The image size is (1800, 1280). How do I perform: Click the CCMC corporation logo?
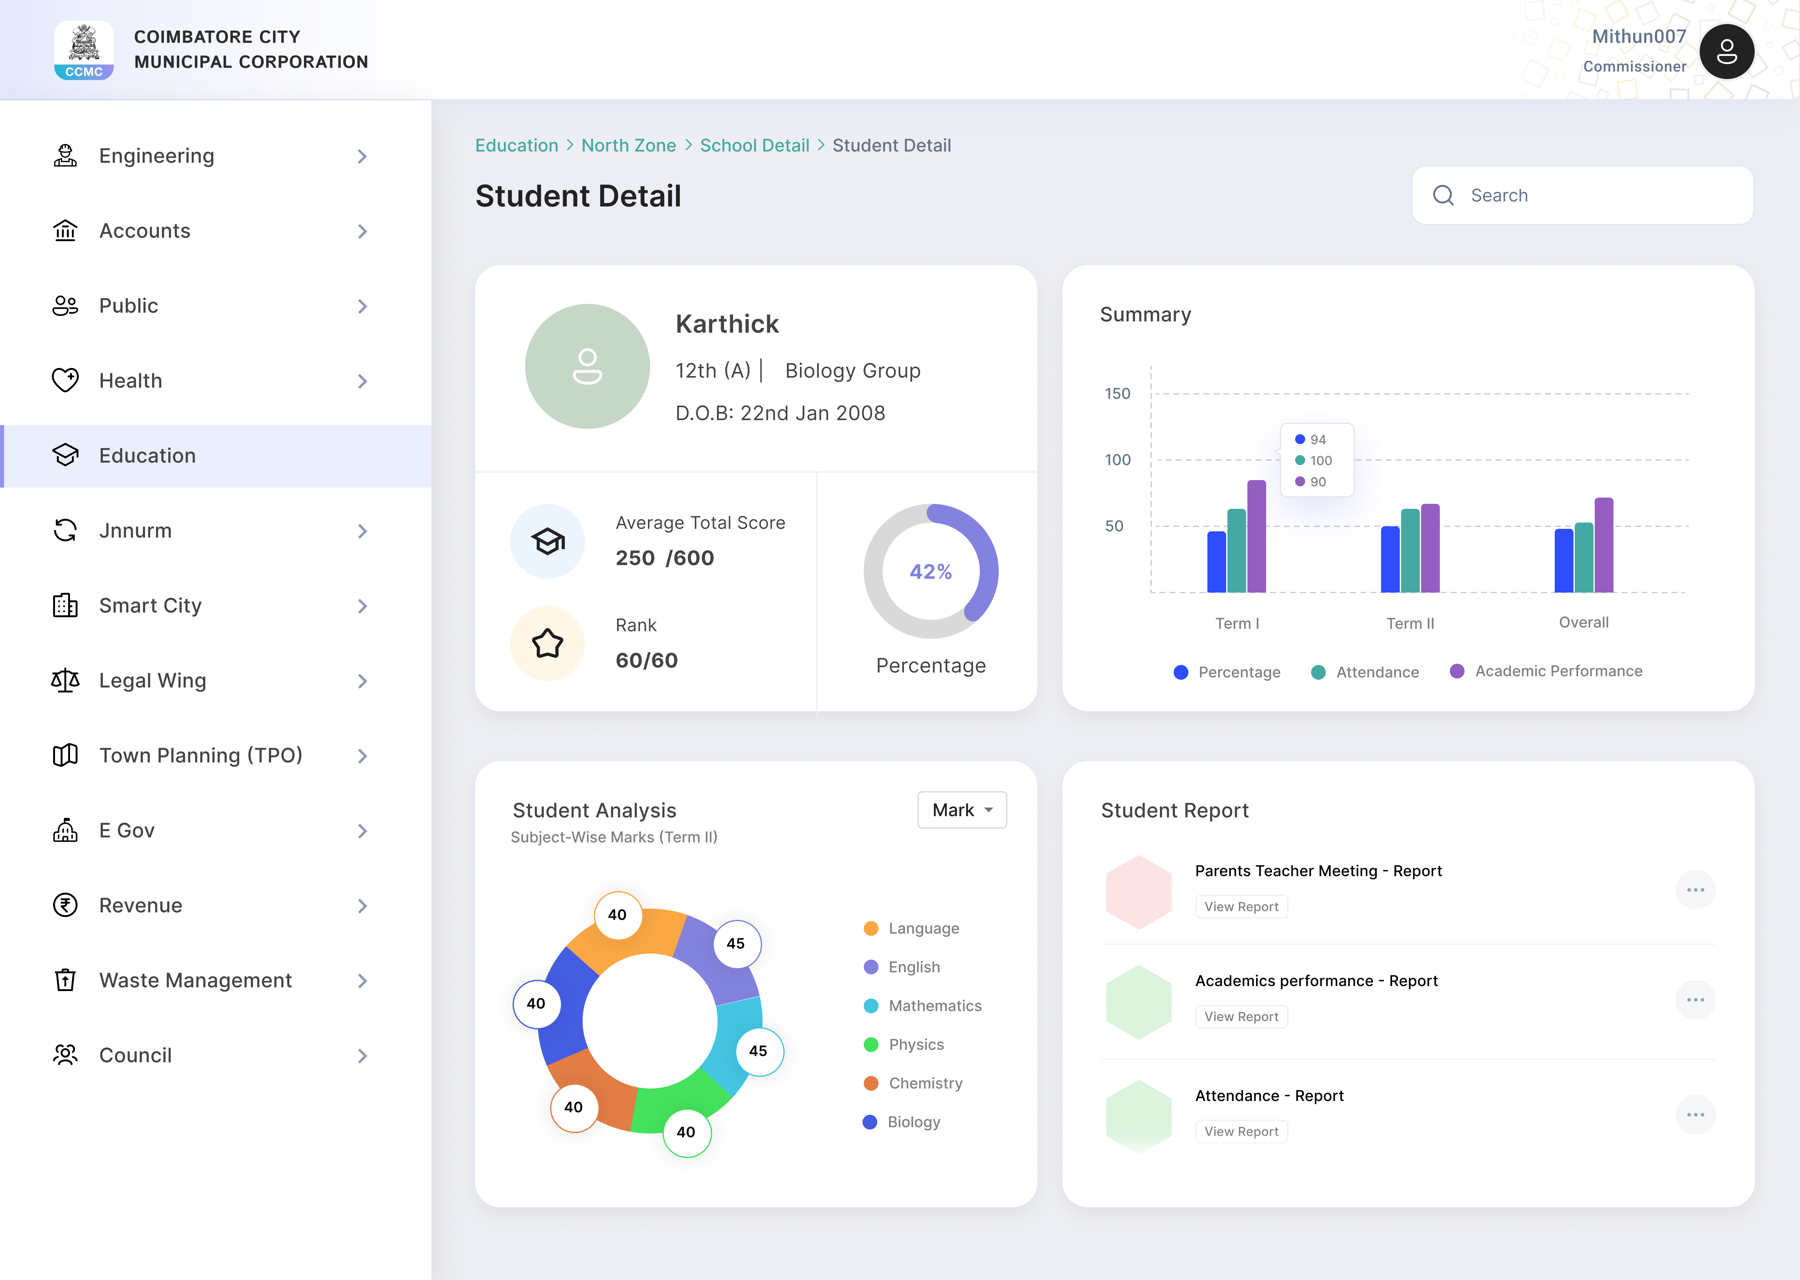[84, 50]
